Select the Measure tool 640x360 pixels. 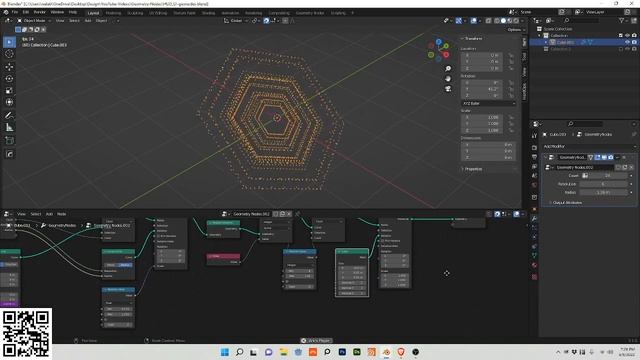tap(9, 127)
